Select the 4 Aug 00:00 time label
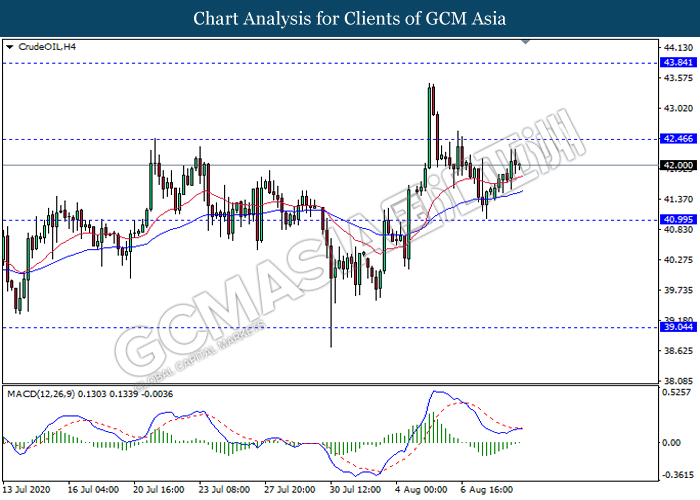Viewport: 700px width, 500px height. (421, 491)
